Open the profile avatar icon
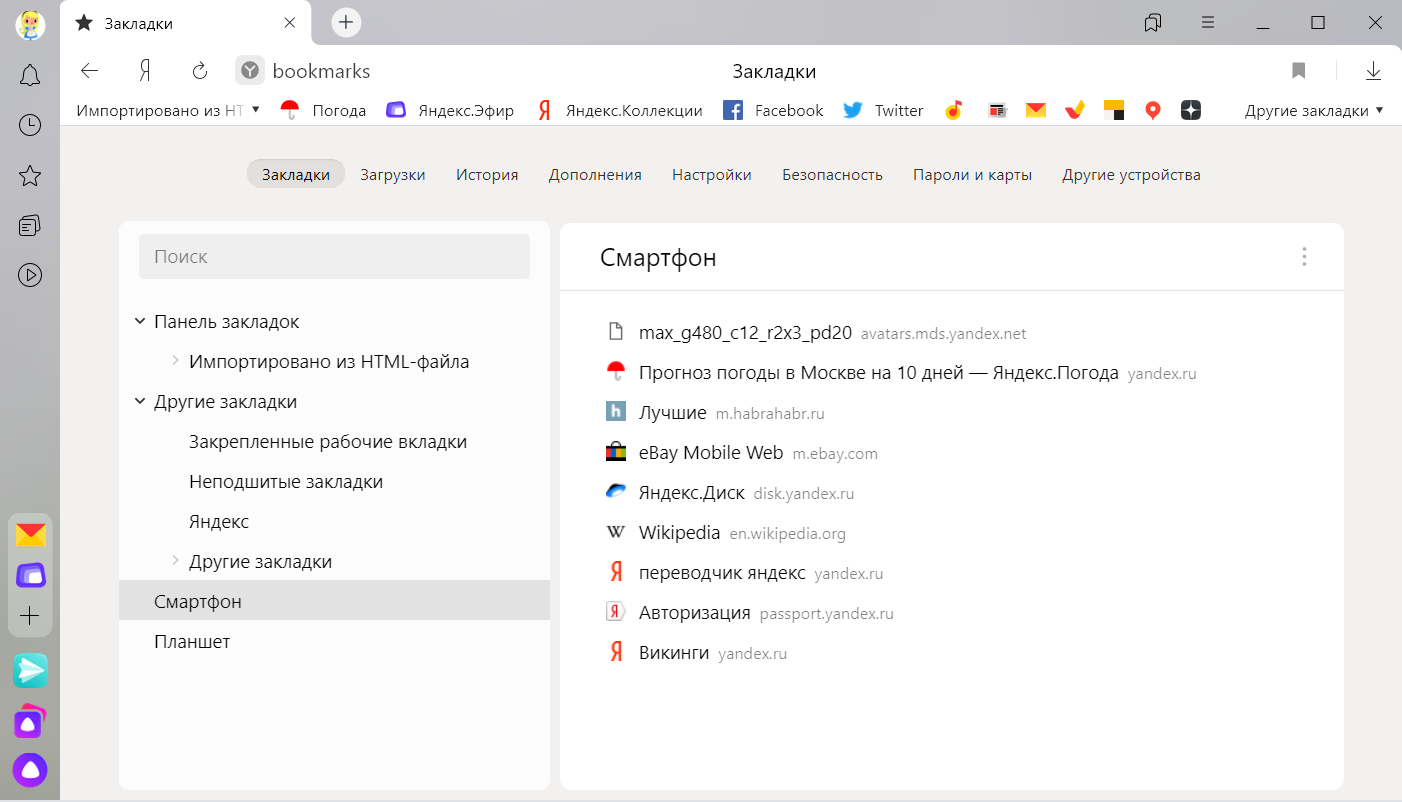Image resolution: width=1402 pixels, height=802 pixels. point(30,24)
